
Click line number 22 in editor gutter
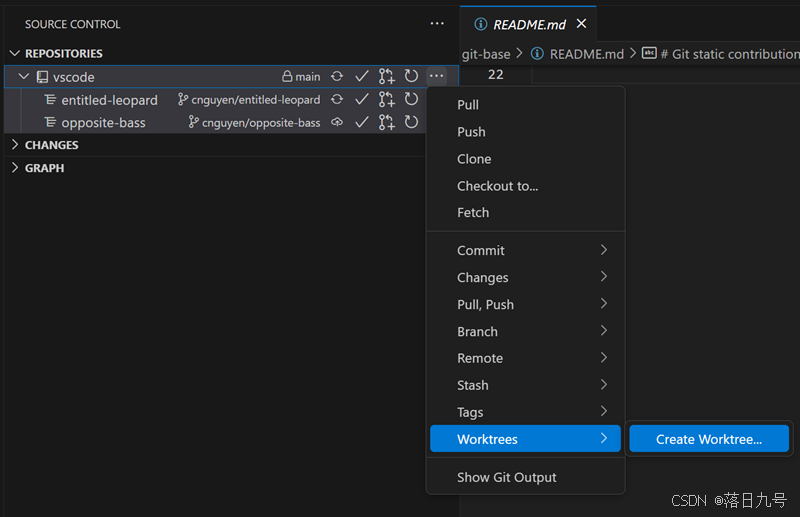(x=495, y=75)
